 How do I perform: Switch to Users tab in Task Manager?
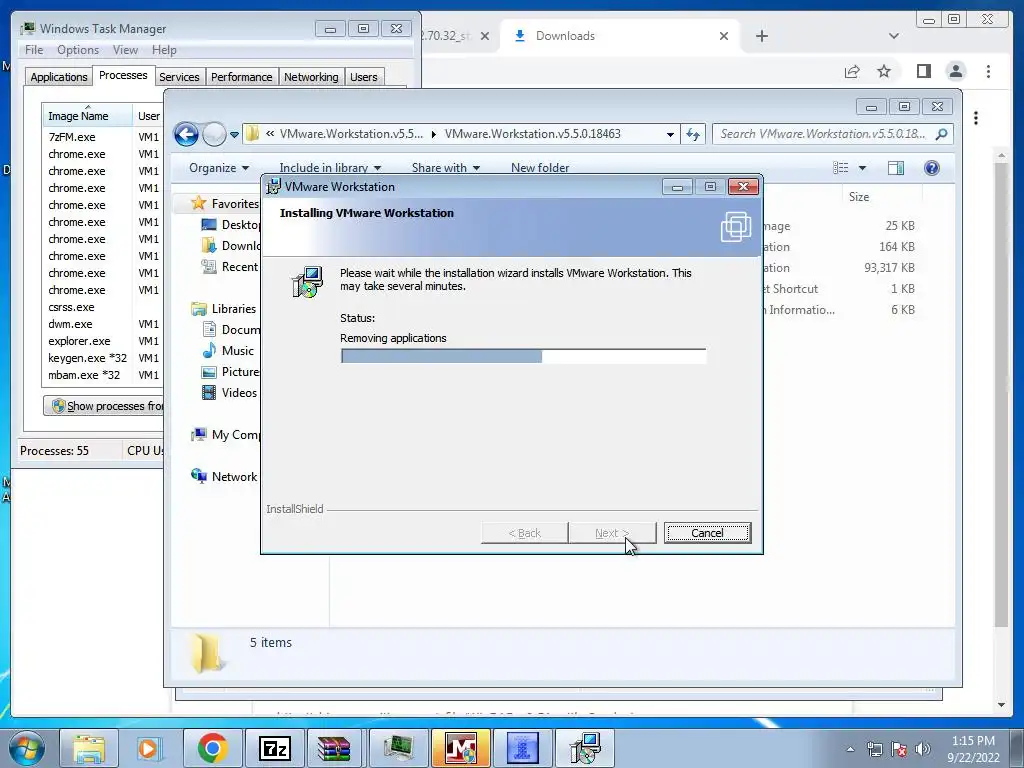coord(363,77)
